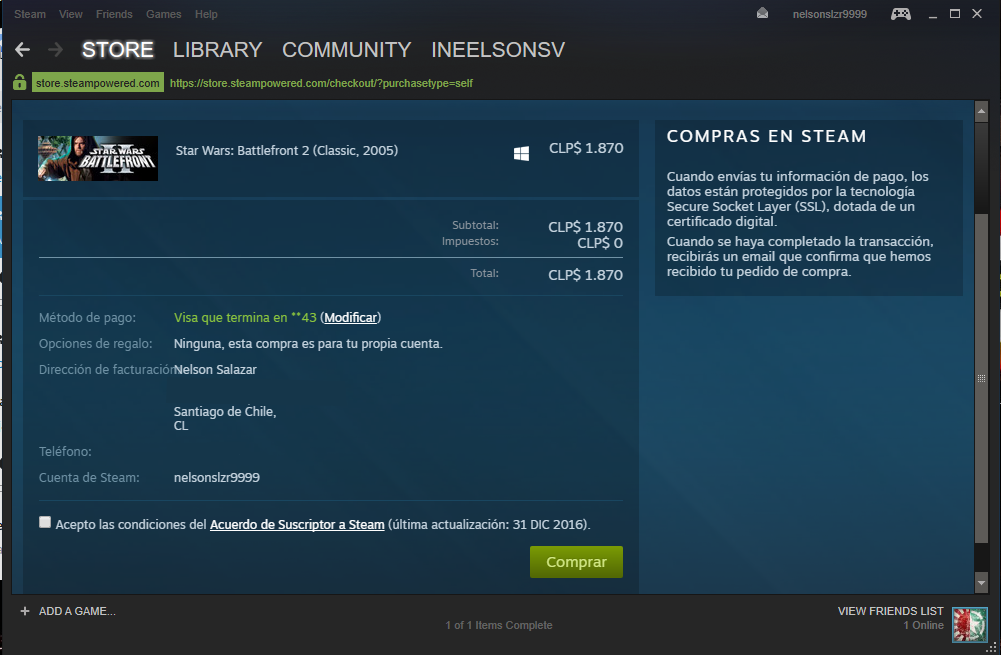
Task: Click the Battlefront 2 game thumbnail
Action: 98,158
